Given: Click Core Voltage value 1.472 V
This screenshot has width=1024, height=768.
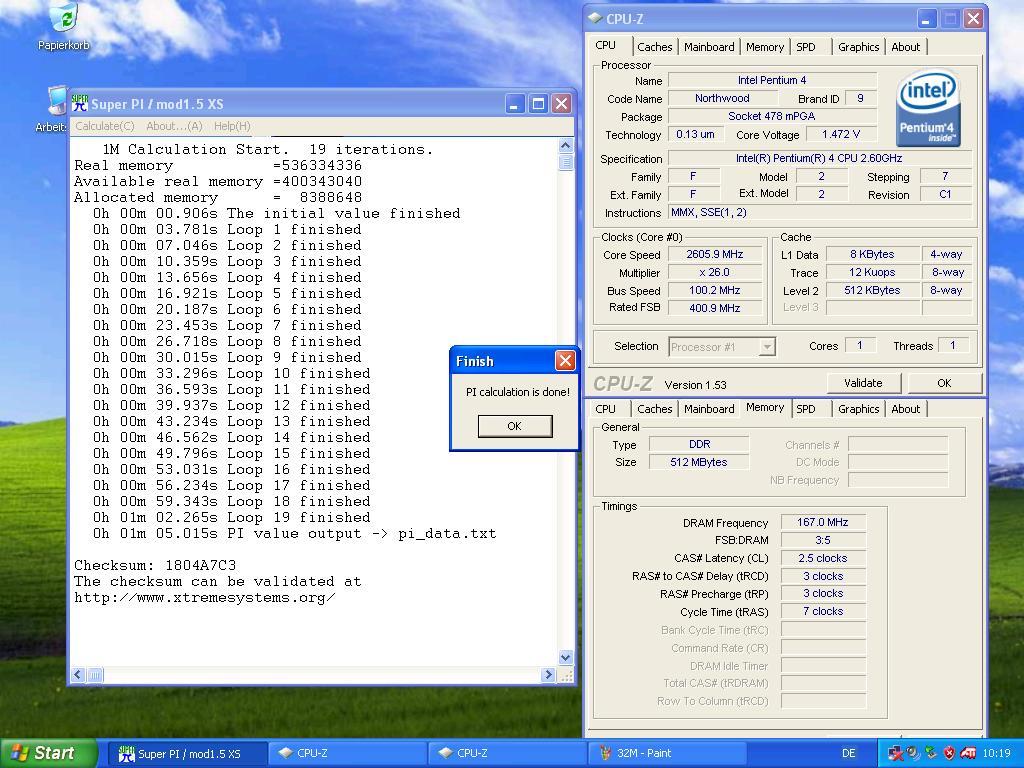Looking at the screenshot, I should point(840,134).
